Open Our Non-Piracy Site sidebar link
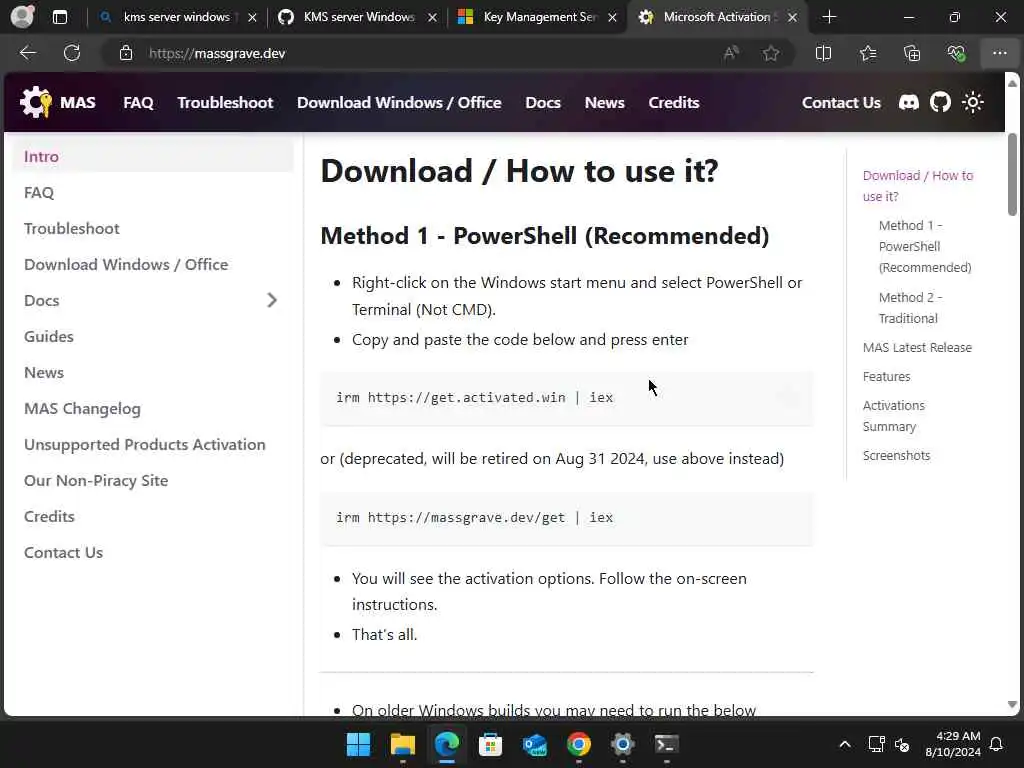This screenshot has height=768, width=1024. tap(96, 481)
